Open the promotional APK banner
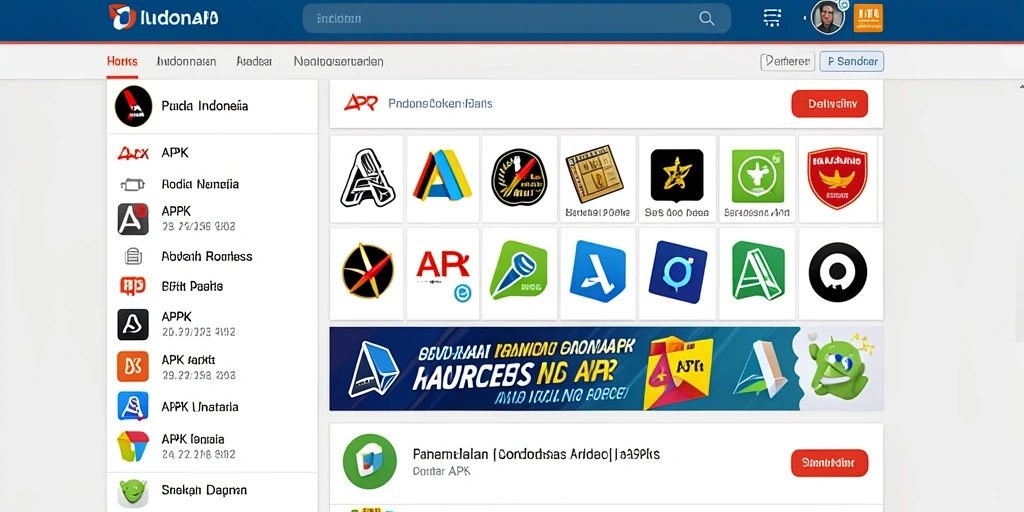Screen dimensions: 1024x512 pyautogui.click(x=606, y=369)
